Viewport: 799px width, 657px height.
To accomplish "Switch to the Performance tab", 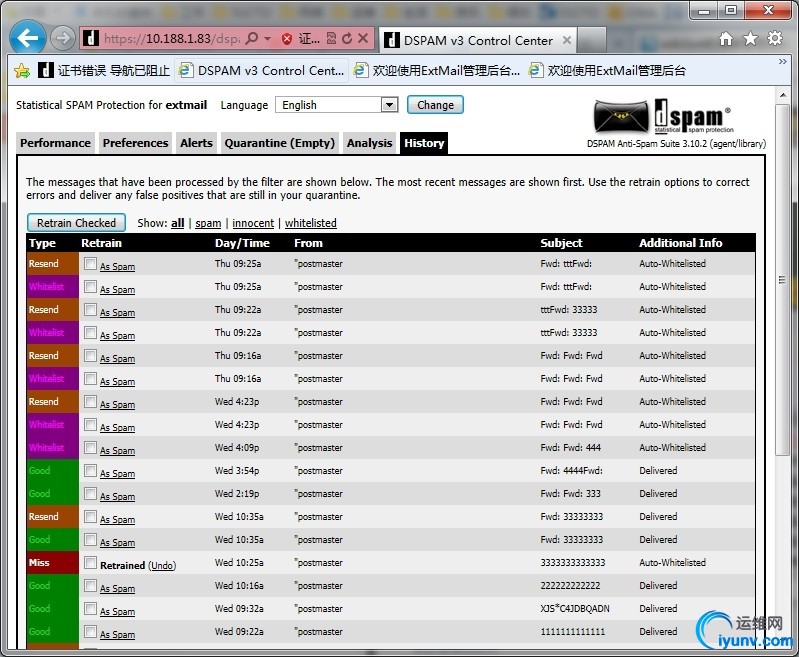I will [x=56, y=143].
